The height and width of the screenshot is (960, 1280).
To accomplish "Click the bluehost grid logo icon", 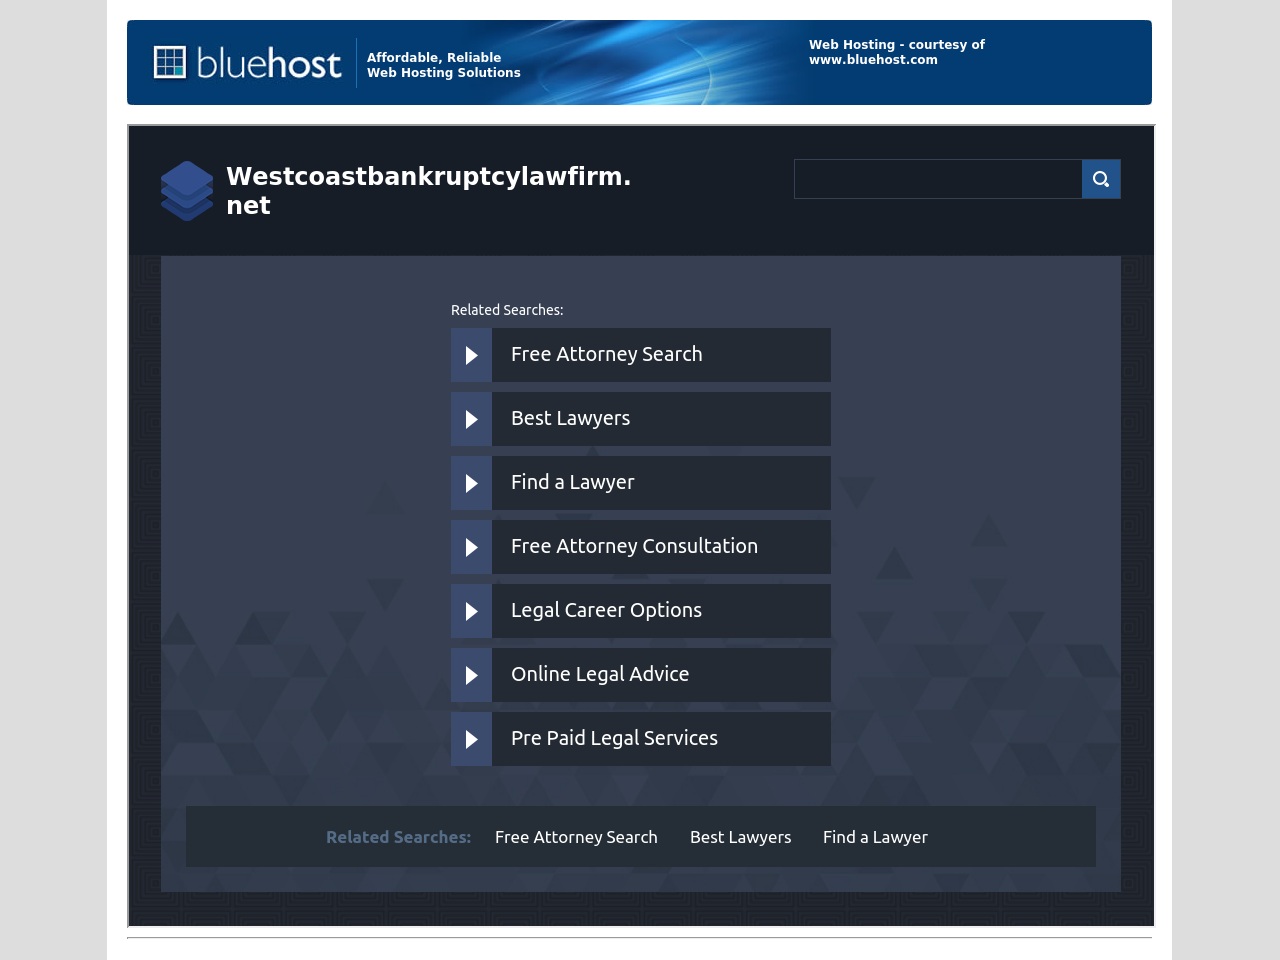I will click(170, 62).
